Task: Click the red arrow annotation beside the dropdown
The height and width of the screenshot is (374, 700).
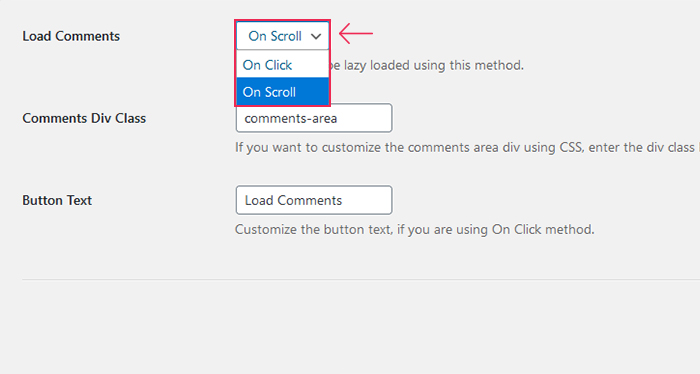Action: coord(356,33)
